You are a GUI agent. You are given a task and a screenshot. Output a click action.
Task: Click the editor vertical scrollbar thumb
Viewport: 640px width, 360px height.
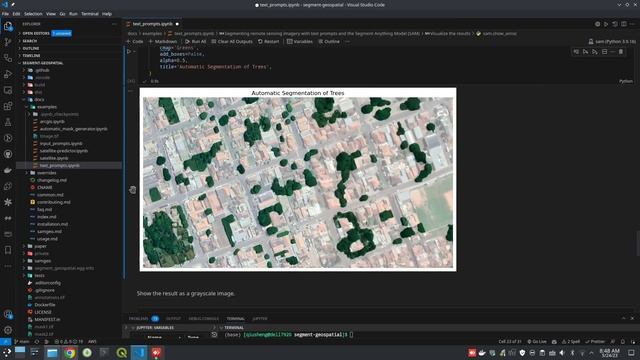pyautogui.click(x=637, y=244)
